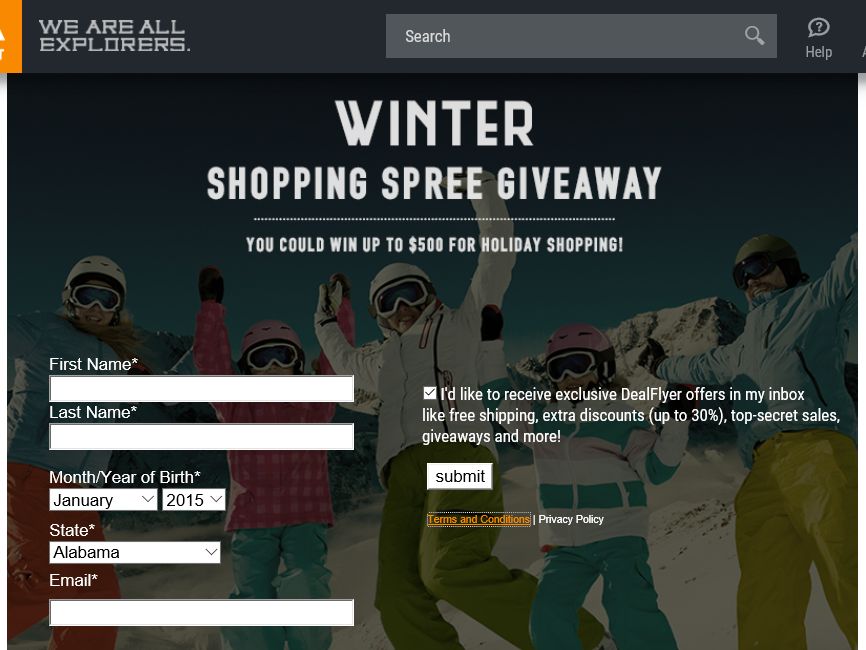The height and width of the screenshot is (650, 866).
Task: Open the Terms and Conditions link
Action: pyautogui.click(x=479, y=519)
